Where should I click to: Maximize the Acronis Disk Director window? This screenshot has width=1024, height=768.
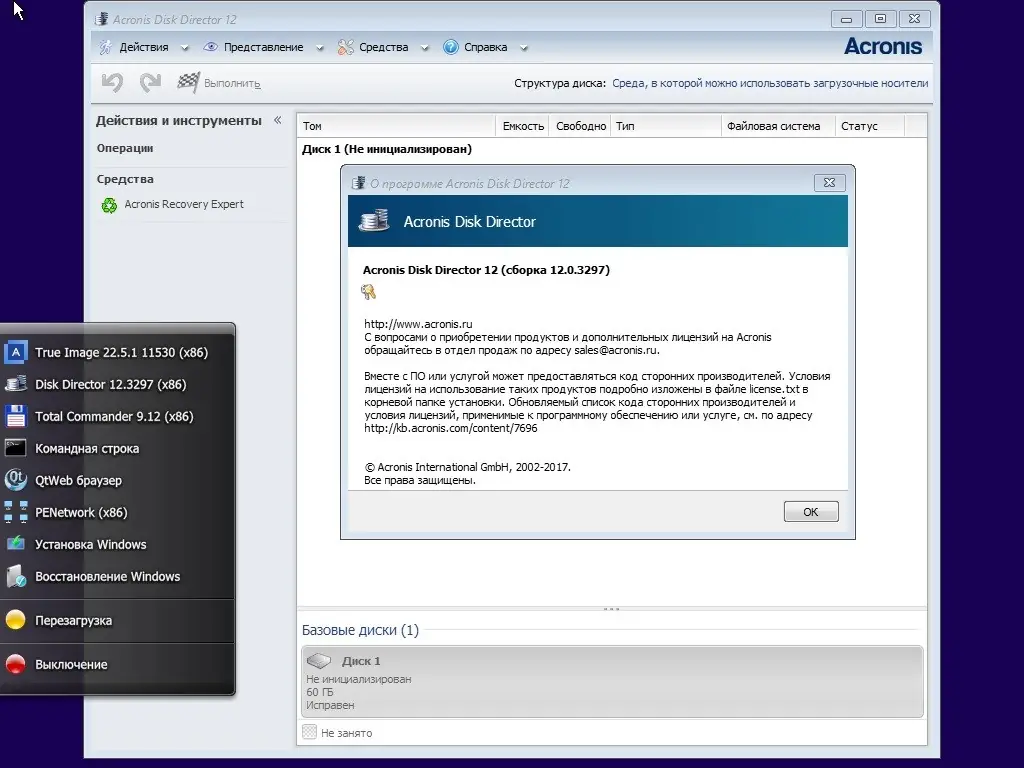(x=880, y=19)
